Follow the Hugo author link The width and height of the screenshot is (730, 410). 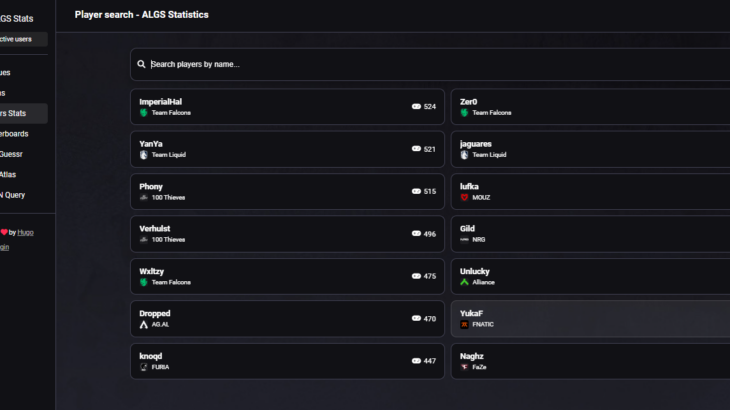25,232
